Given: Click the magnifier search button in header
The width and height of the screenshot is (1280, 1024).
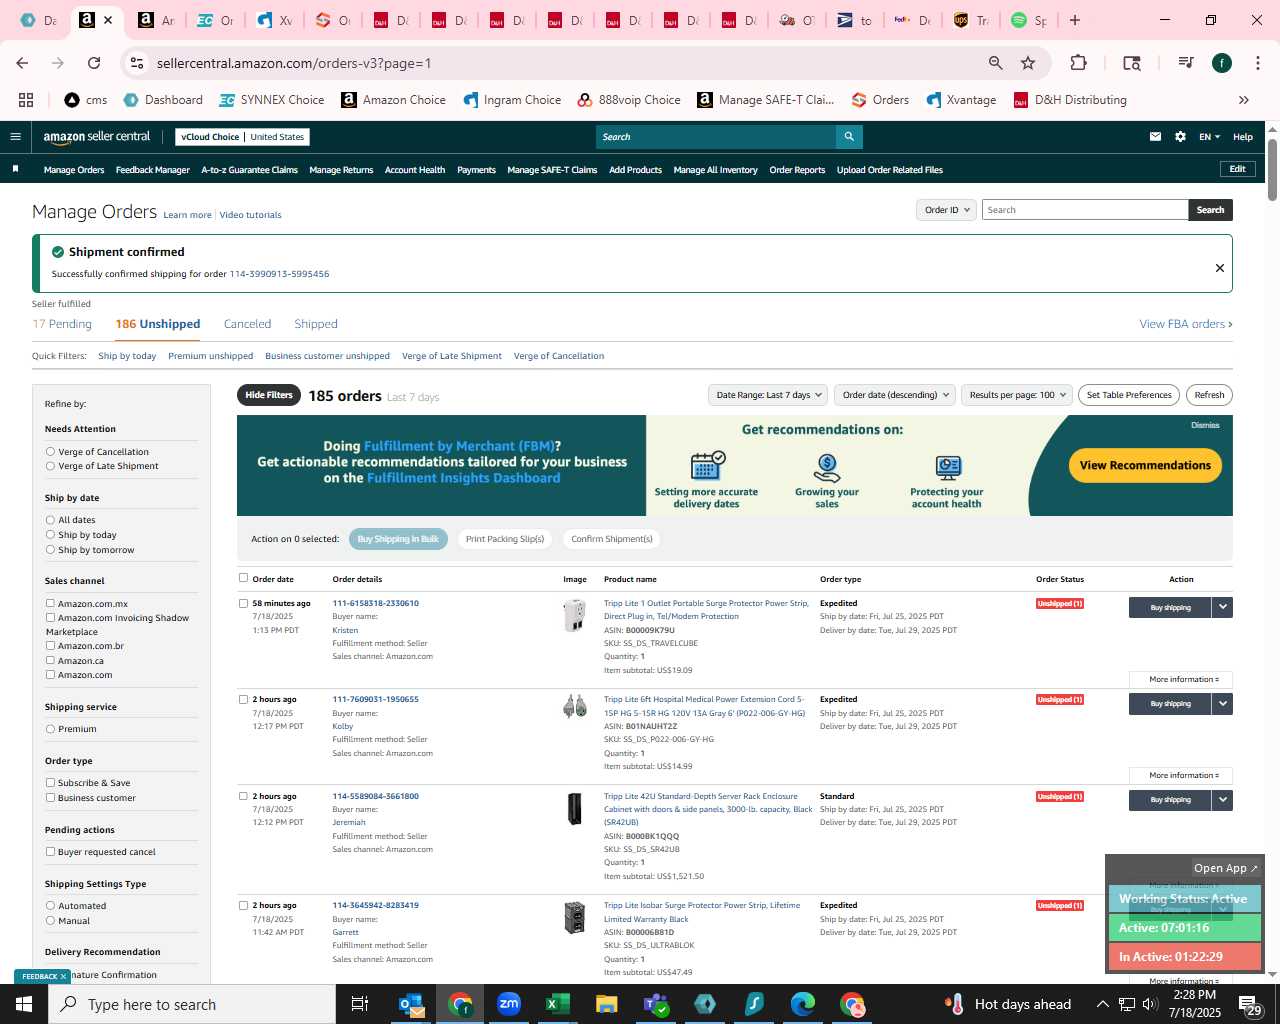Looking at the screenshot, I should (x=849, y=137).
